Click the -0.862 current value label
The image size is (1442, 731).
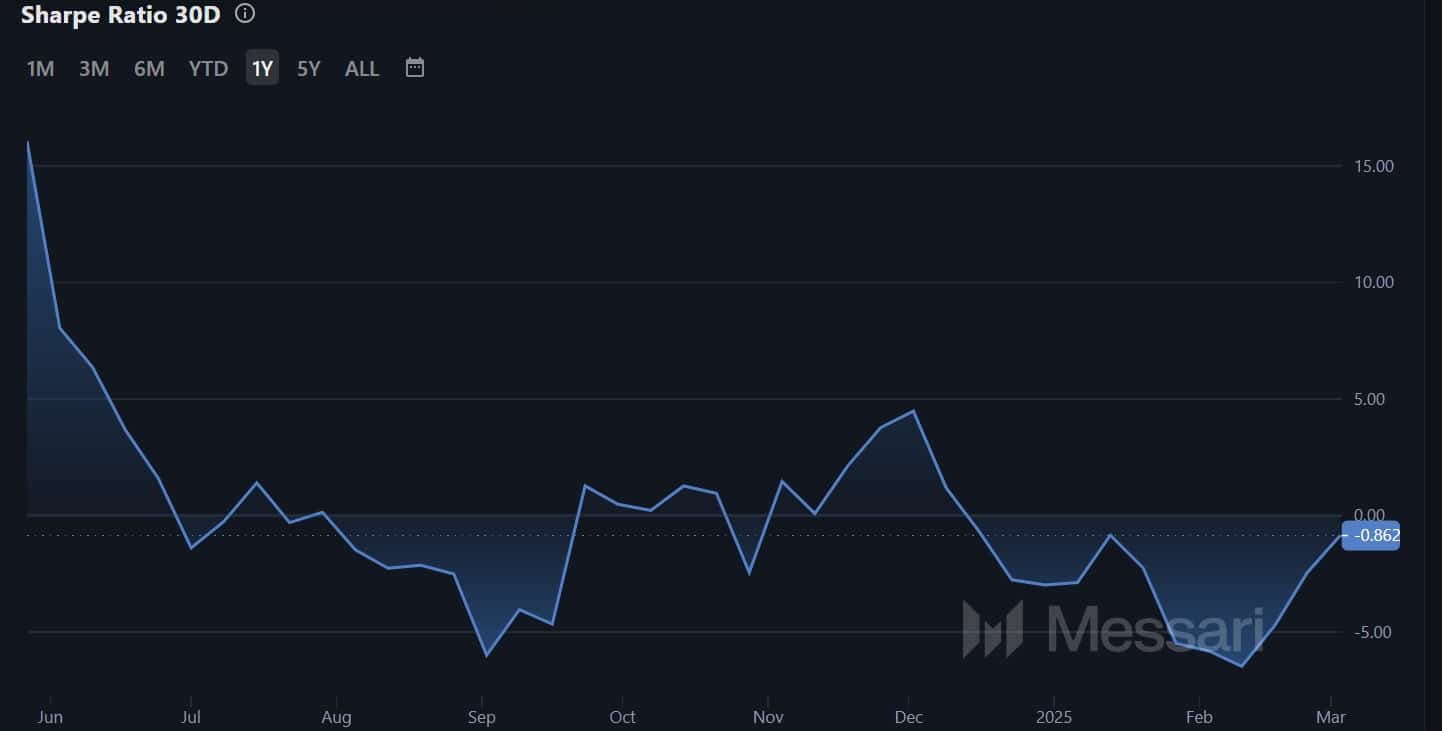pos(1371,536)
